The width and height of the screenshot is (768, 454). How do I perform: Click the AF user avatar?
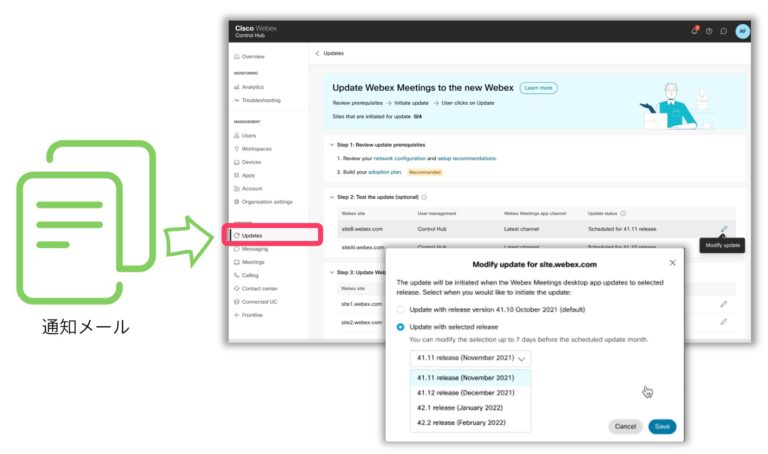[x=742, y=31]
